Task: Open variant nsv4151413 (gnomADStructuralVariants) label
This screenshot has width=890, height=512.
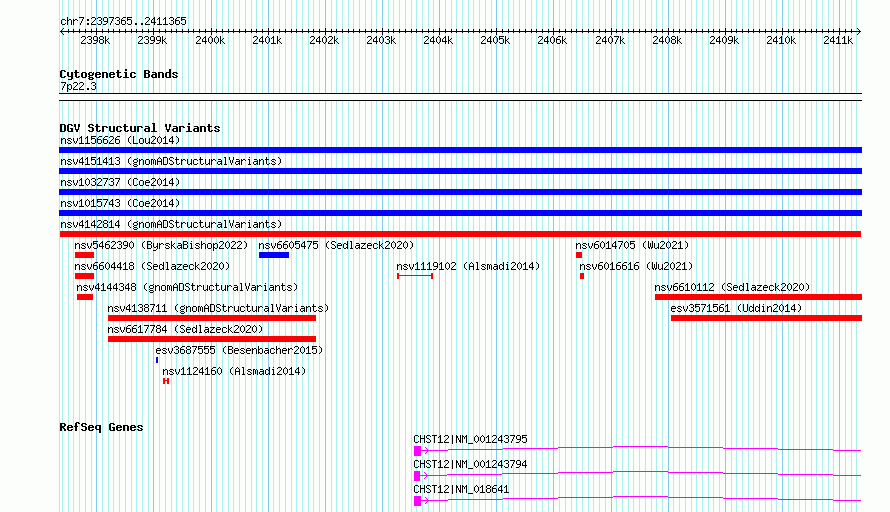Action: tap(171, 161)
